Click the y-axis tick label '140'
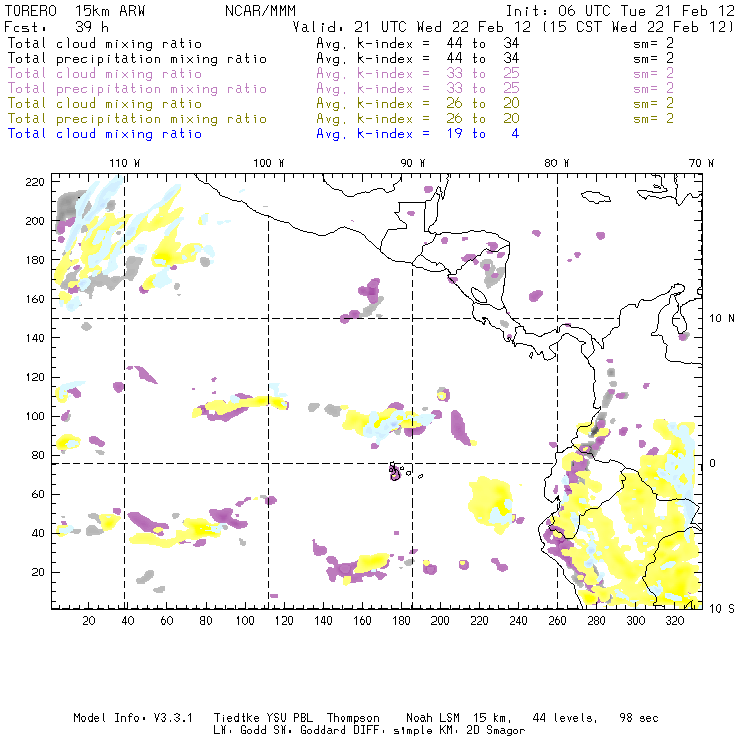Image resolution: width=740 pixels, height=740 pixels. (x=35, y=338)
